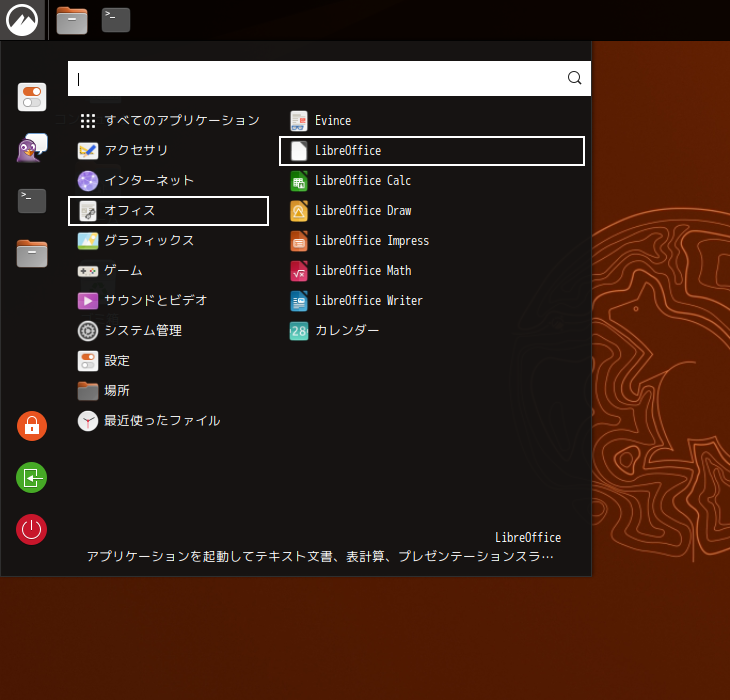Open Pidgin chat icon in sidebar
The image size is (730, 700).
click(x=32, y=148)
